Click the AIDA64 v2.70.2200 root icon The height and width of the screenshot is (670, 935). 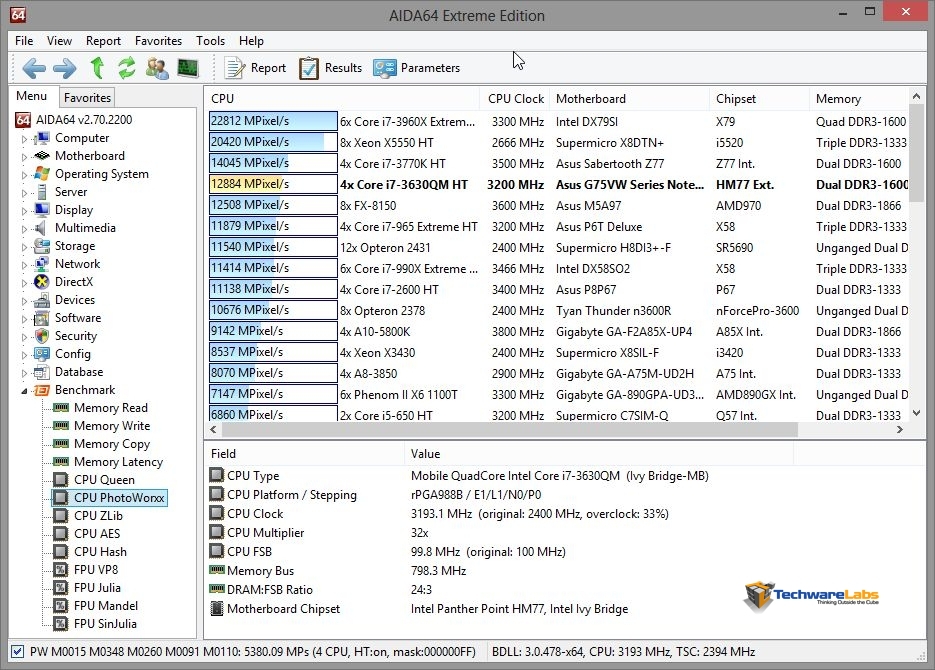point(23,120)
